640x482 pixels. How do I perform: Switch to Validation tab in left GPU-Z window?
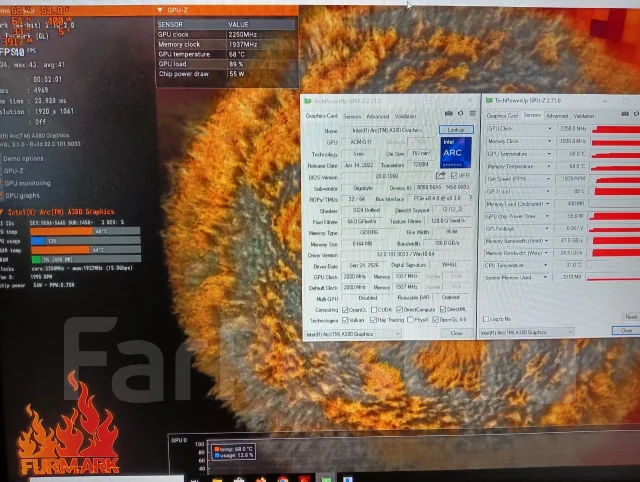pyautogui.click(x=405, y=116)
